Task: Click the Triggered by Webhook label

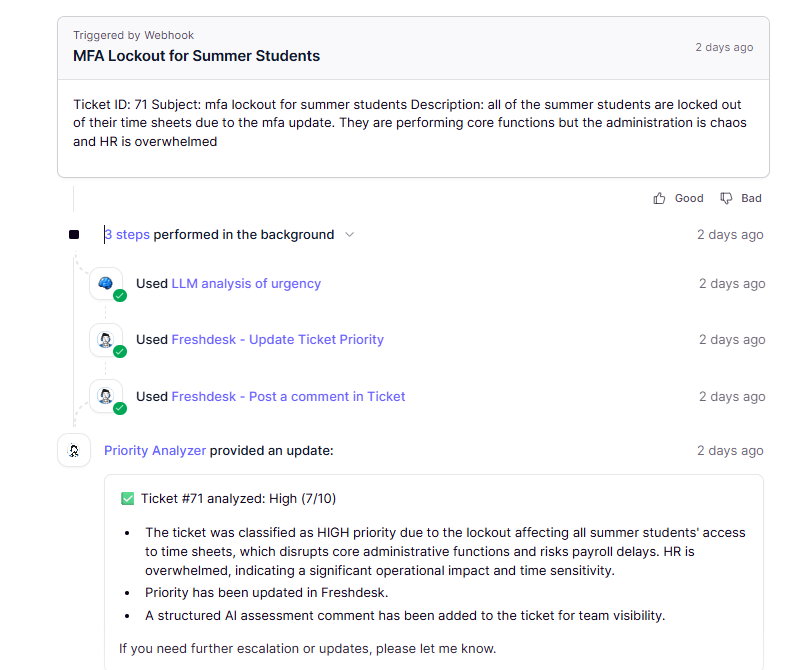Action: pos(133,35)
